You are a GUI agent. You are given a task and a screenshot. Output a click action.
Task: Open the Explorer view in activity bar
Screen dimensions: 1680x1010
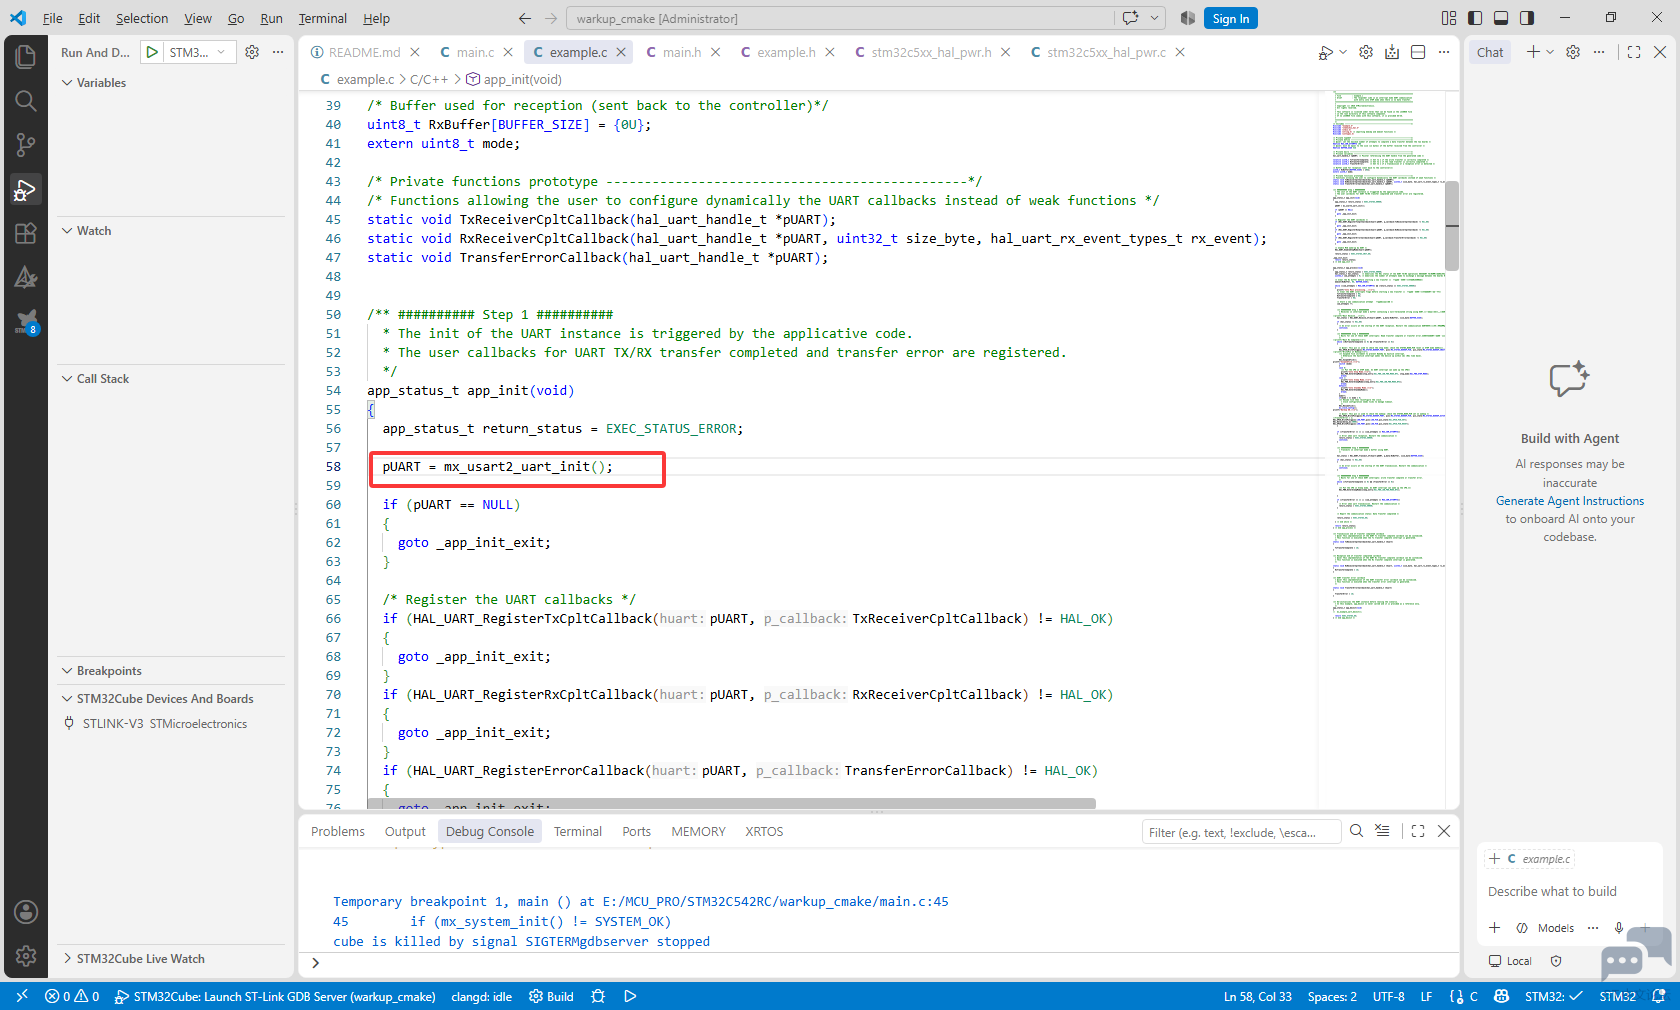[26, 56]
